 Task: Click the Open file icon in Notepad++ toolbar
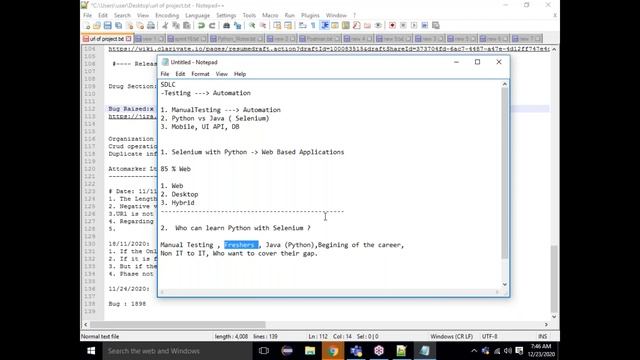click(x=97, y=25)
